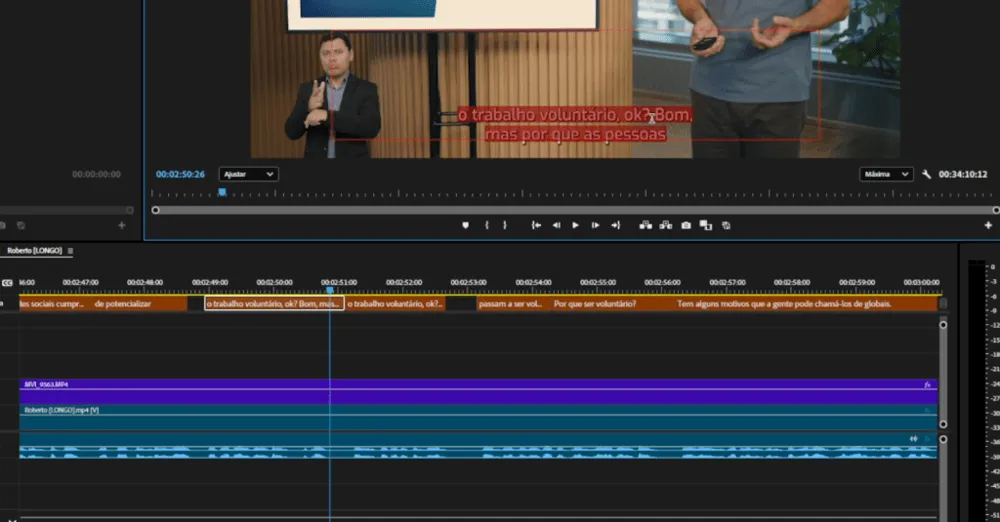Go to In point
Viewport: 1000px width, 522px height.
click(536, 225)
